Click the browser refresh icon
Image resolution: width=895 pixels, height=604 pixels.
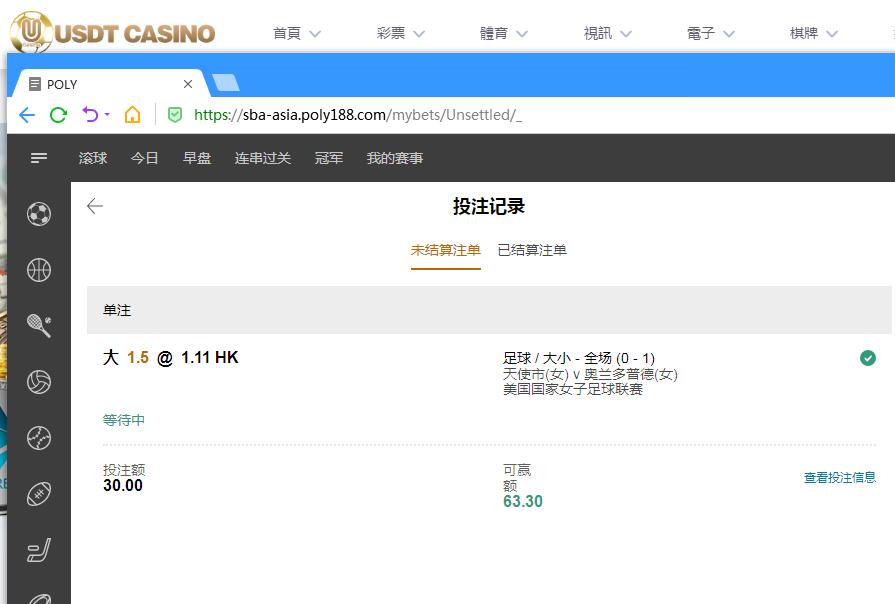(x=58, y=115)
